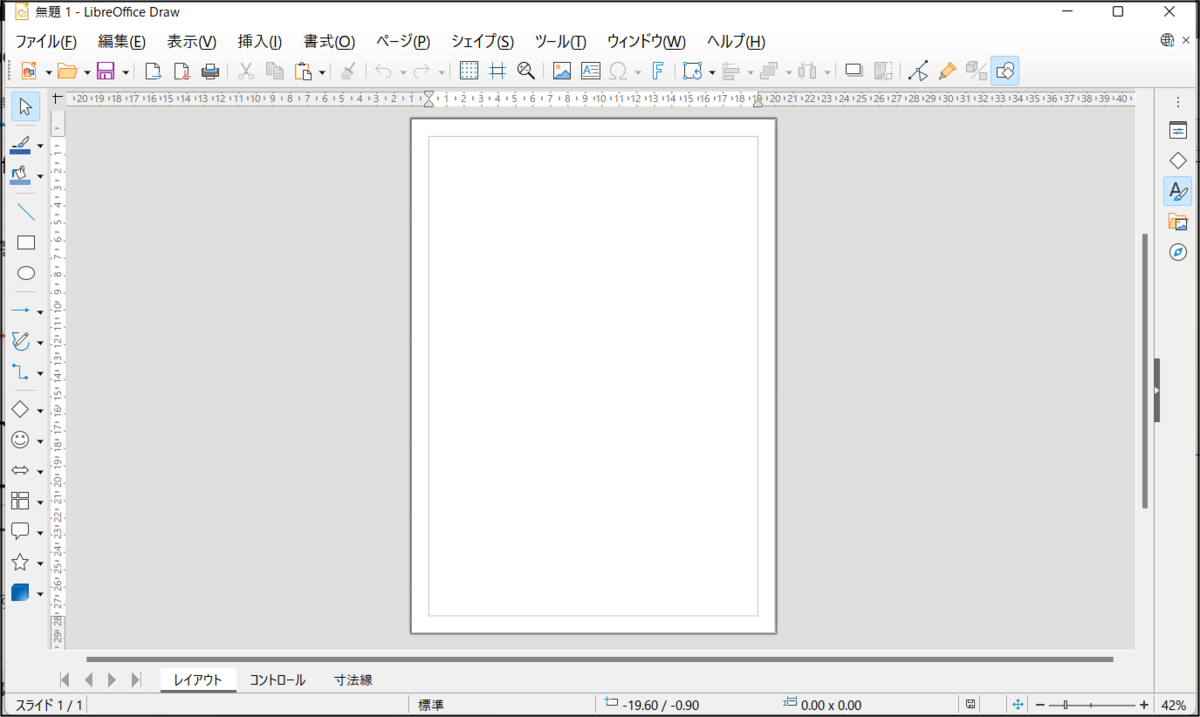The image size is (1200, 717).
Task: Click the Copy icon
Action: [x=275, y=71]
